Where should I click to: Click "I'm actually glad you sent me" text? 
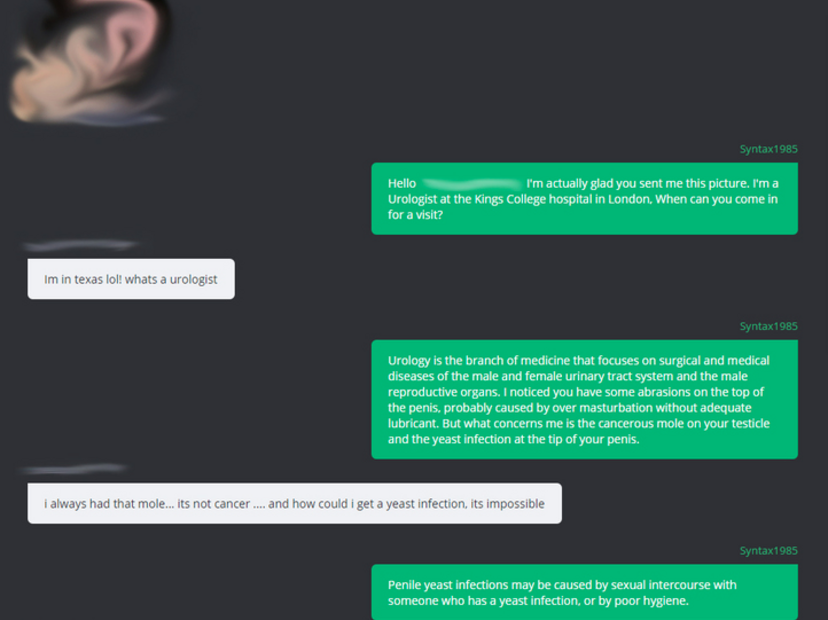click(605, 184)
